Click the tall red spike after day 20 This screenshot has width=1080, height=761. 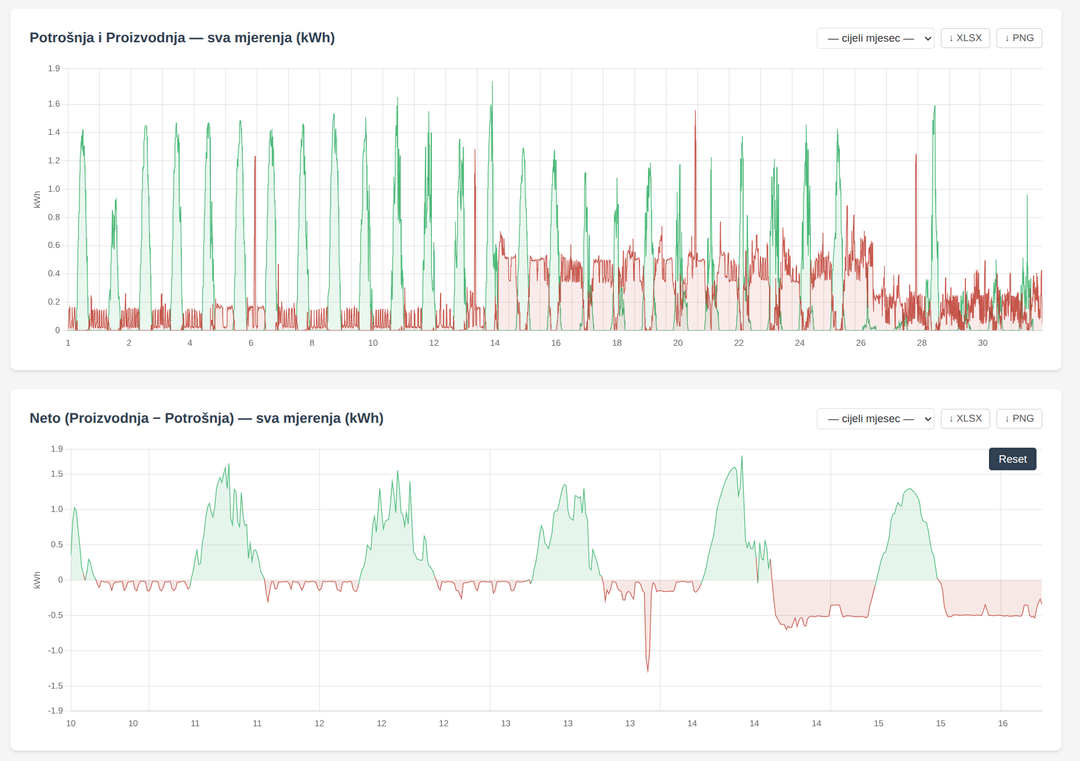(695, 114)
